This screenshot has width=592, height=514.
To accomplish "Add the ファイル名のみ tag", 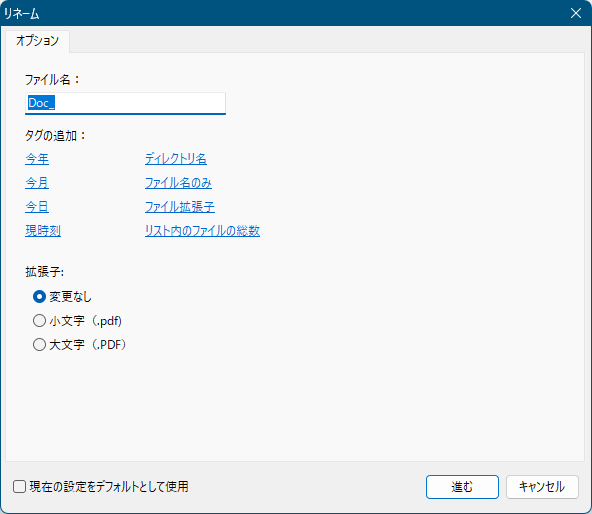I will point(178,183).
